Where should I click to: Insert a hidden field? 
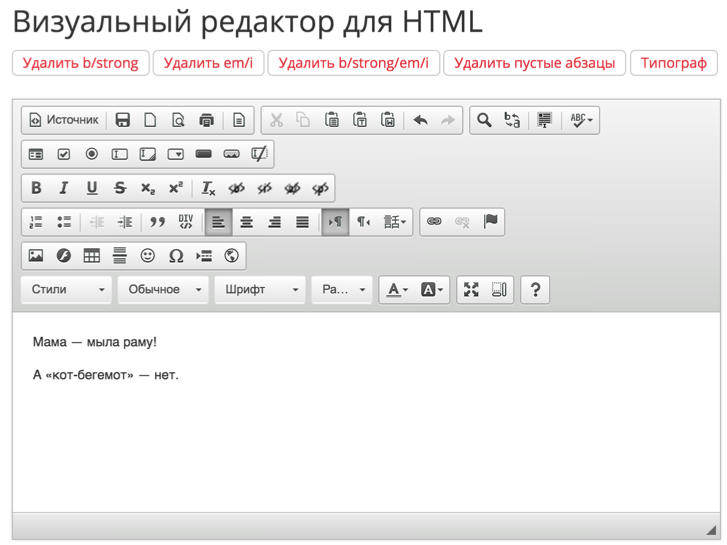click(x=259, y=154)
